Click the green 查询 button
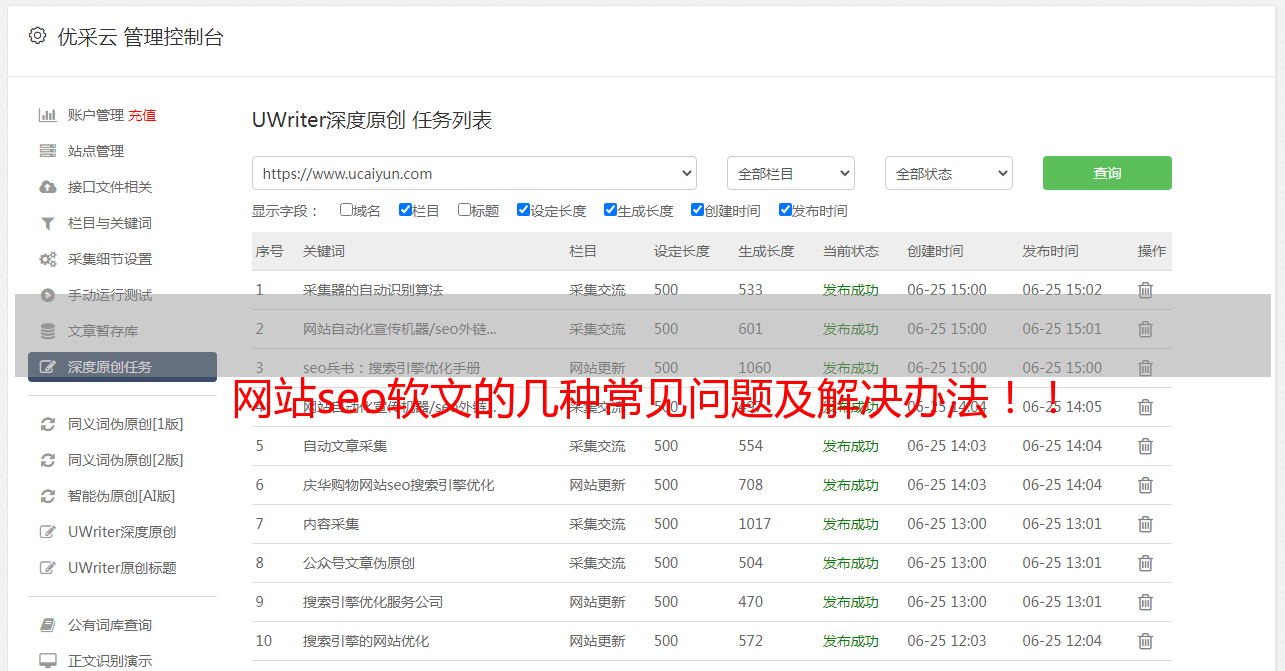The width and height of the screenshot is (1285, 671). 1107,173
